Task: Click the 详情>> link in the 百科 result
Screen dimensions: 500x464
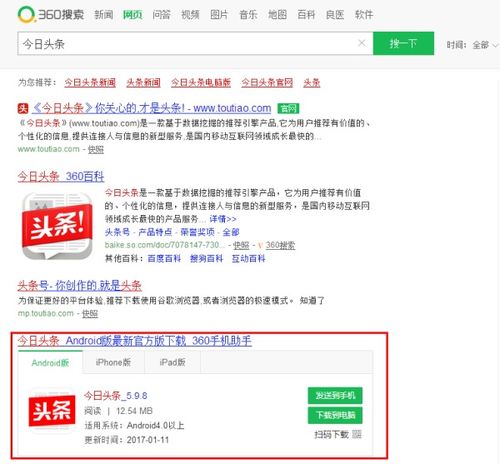Action: [x=223, y=219]
